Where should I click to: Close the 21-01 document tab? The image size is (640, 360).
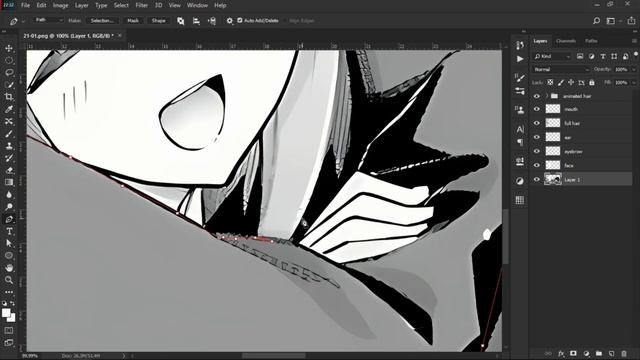click(x=120, y=36)
